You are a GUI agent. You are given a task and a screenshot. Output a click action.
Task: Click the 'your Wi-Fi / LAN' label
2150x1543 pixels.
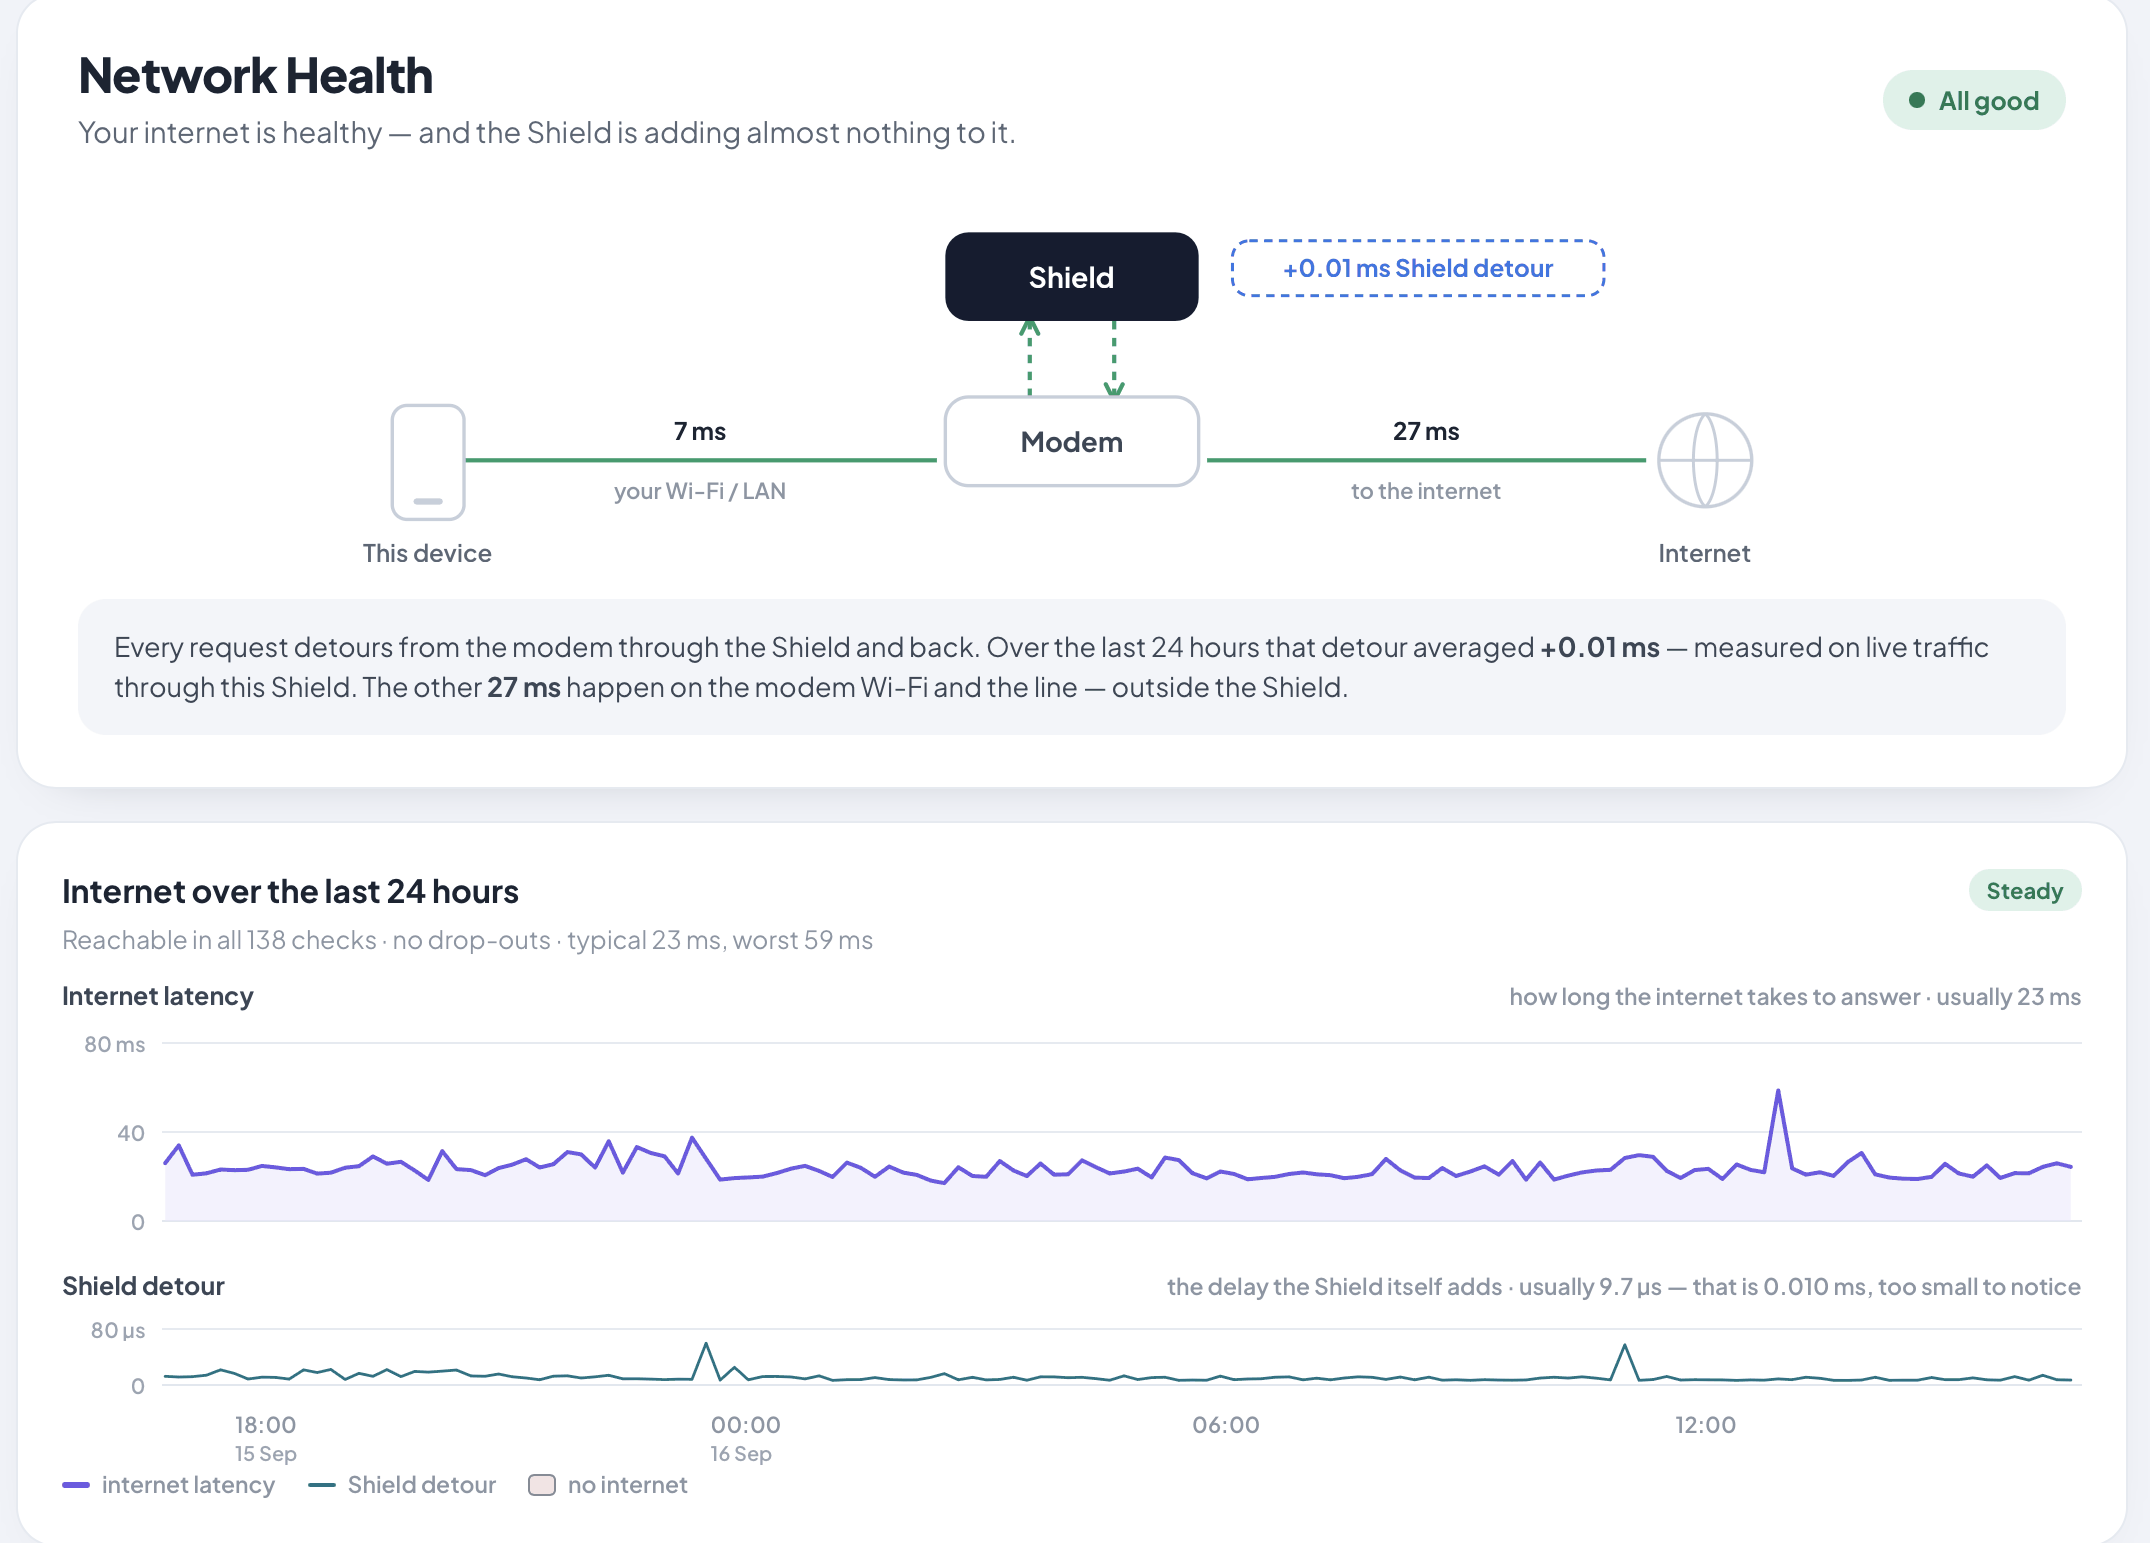click(700, 491)
